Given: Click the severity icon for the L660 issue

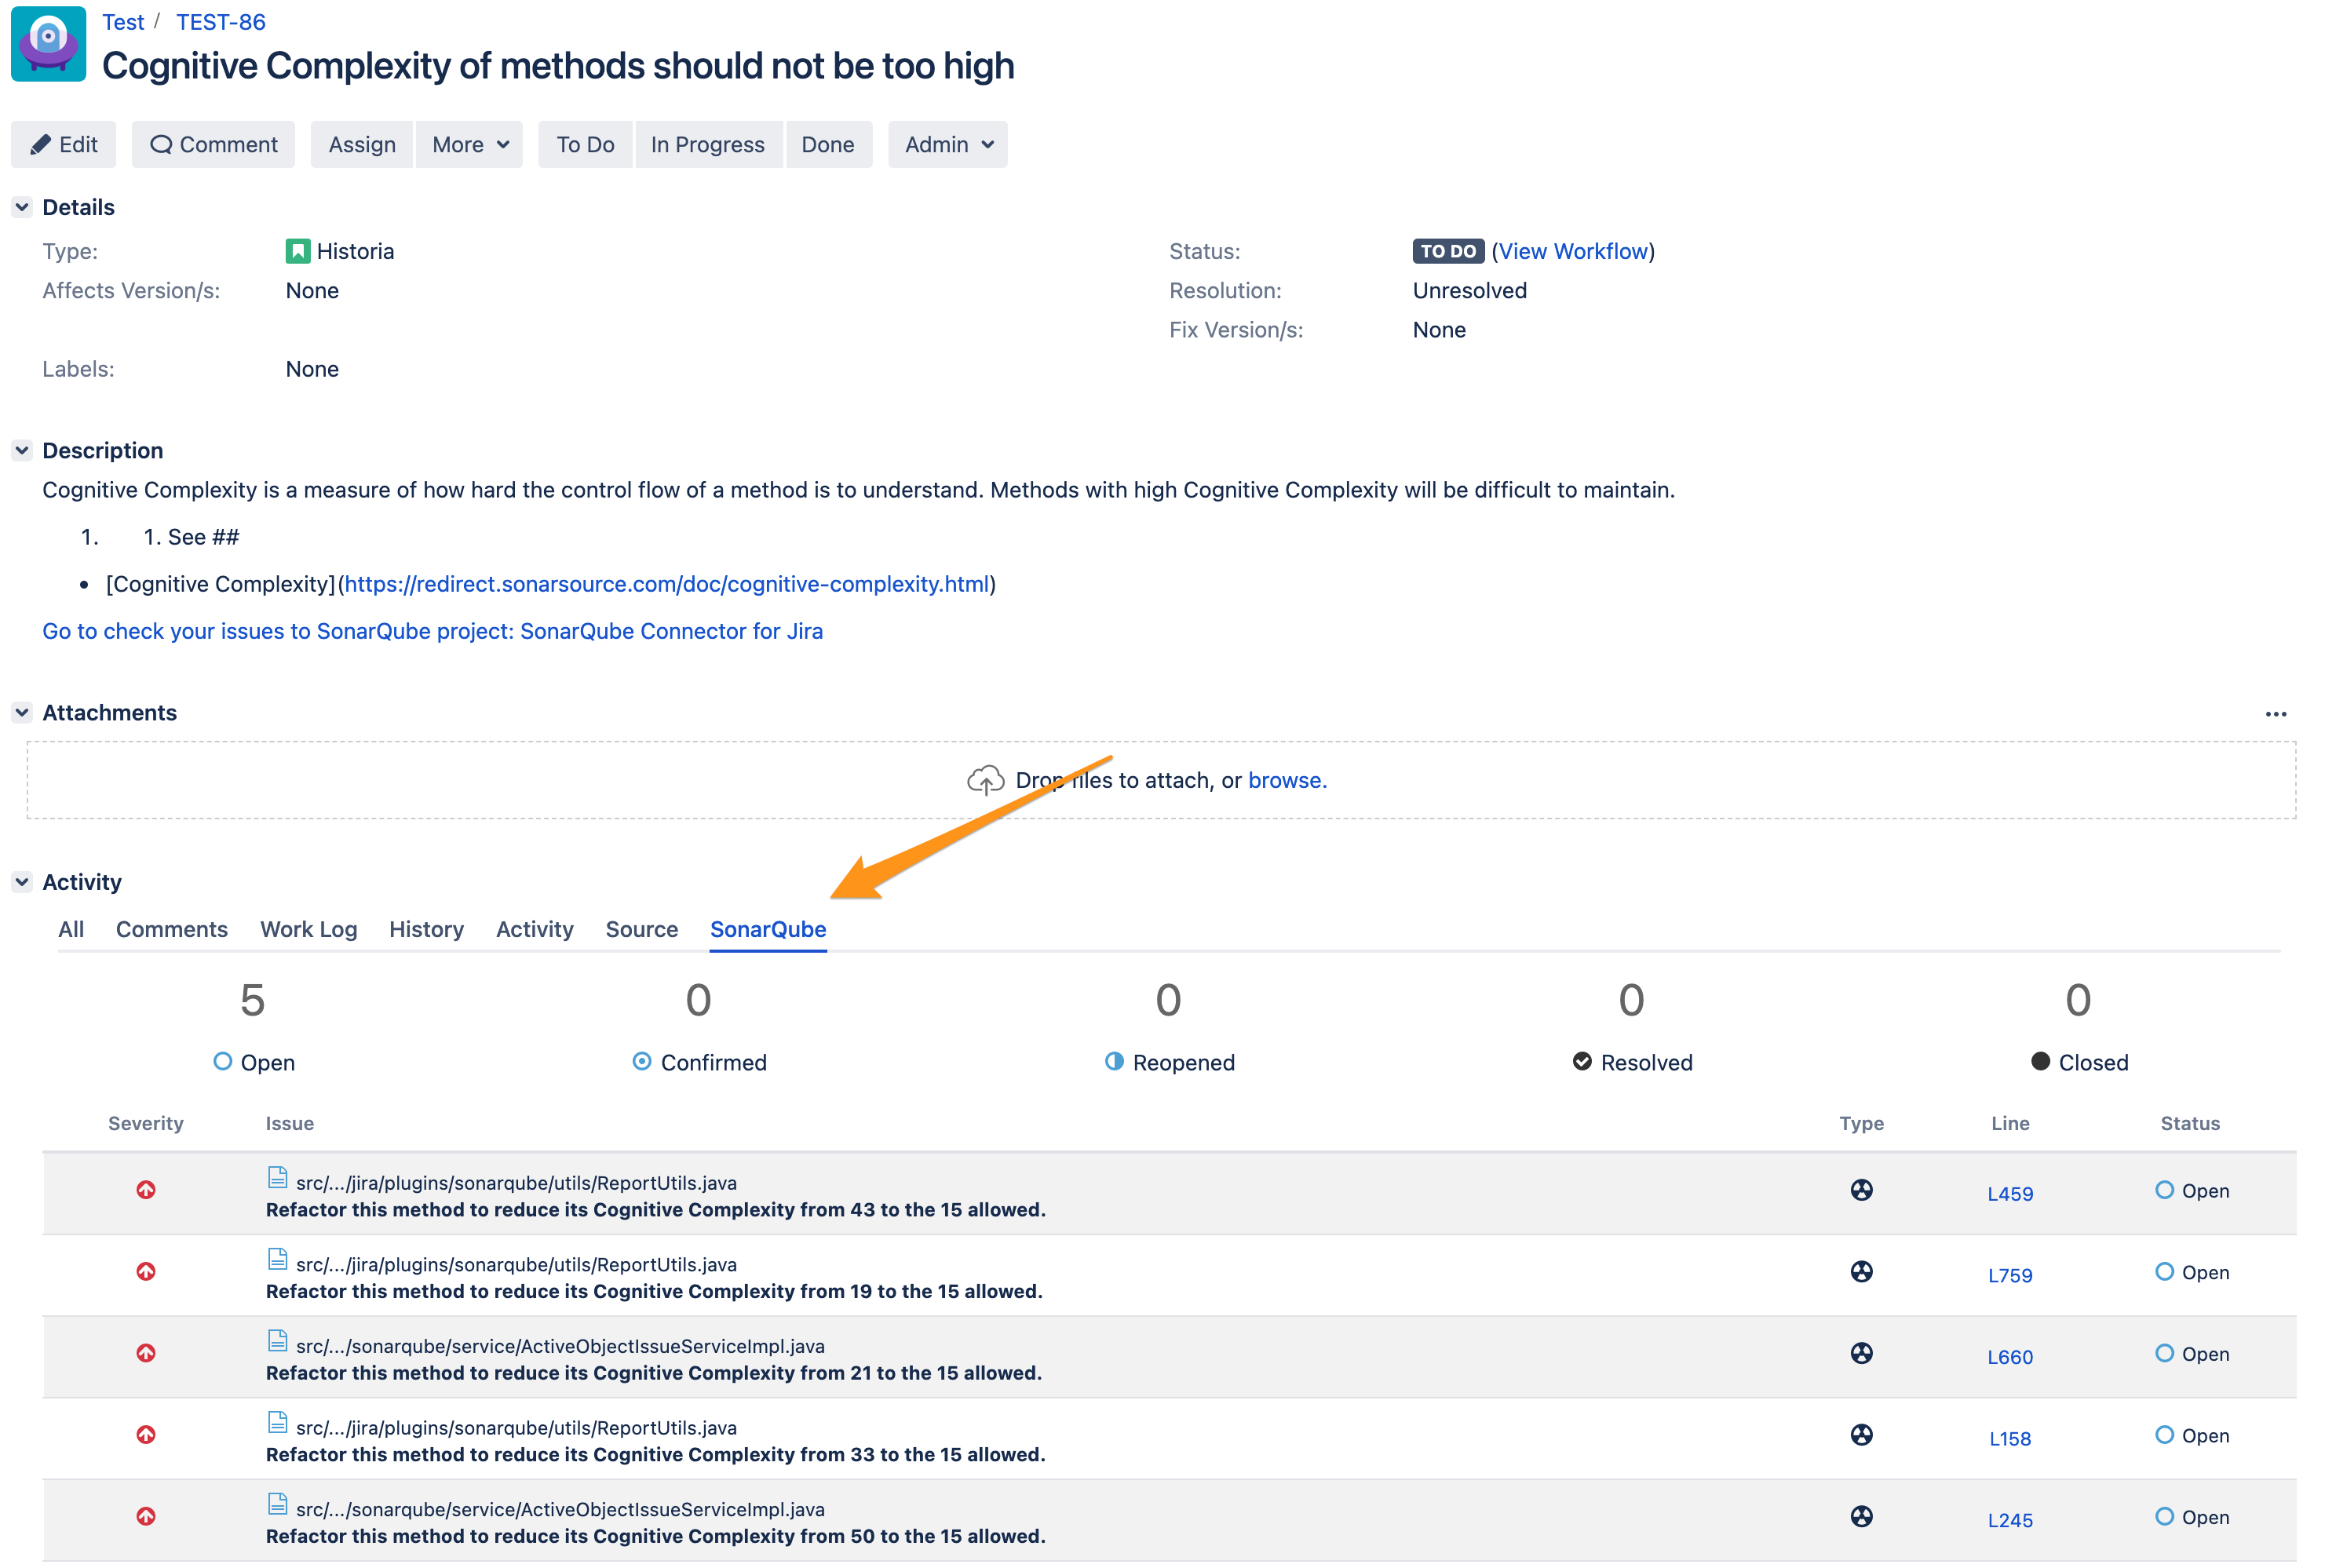Looking at the screenshot, I should coord(146,1353).
